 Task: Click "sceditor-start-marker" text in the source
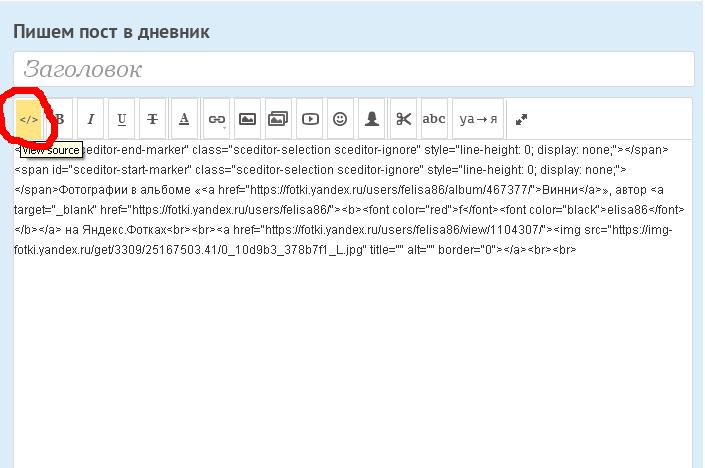(132, 170)
